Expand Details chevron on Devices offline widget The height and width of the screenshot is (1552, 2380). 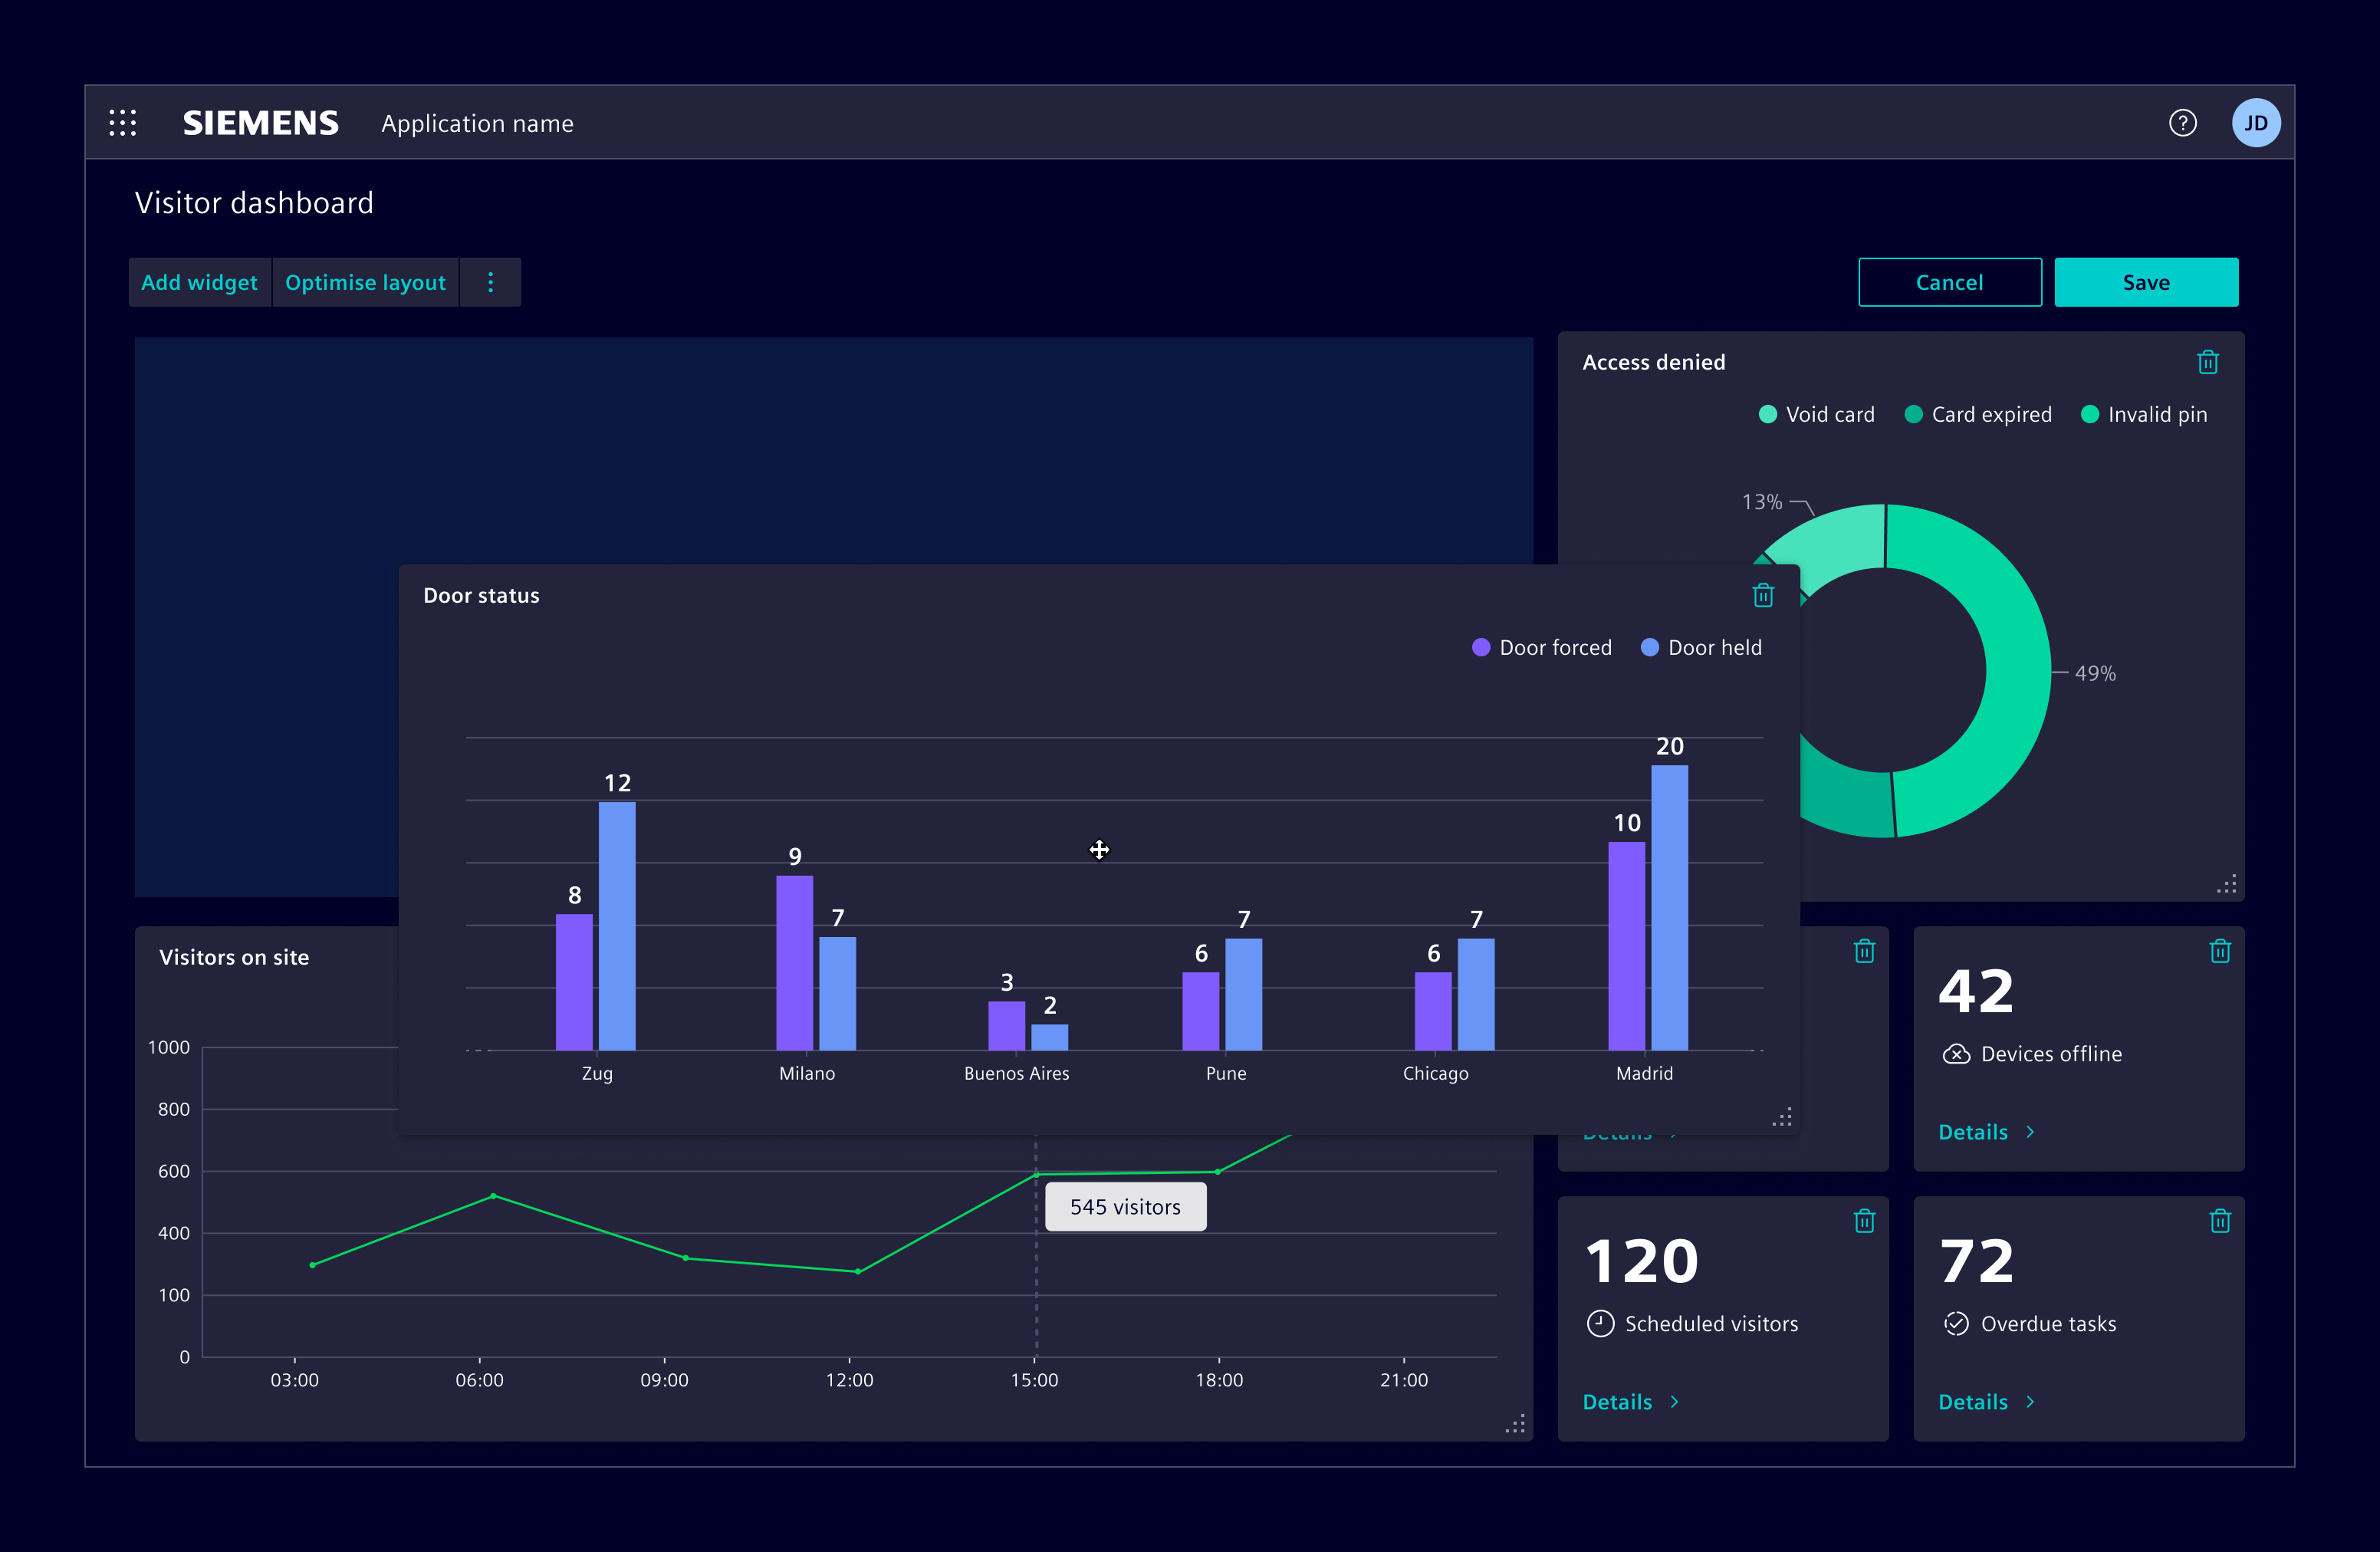click(x=2030, y=1131)
